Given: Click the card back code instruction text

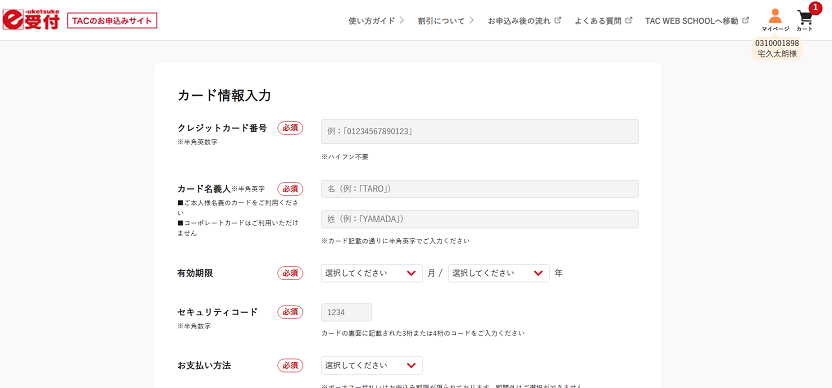Looking at the screenshot, I should pos(422,333).
